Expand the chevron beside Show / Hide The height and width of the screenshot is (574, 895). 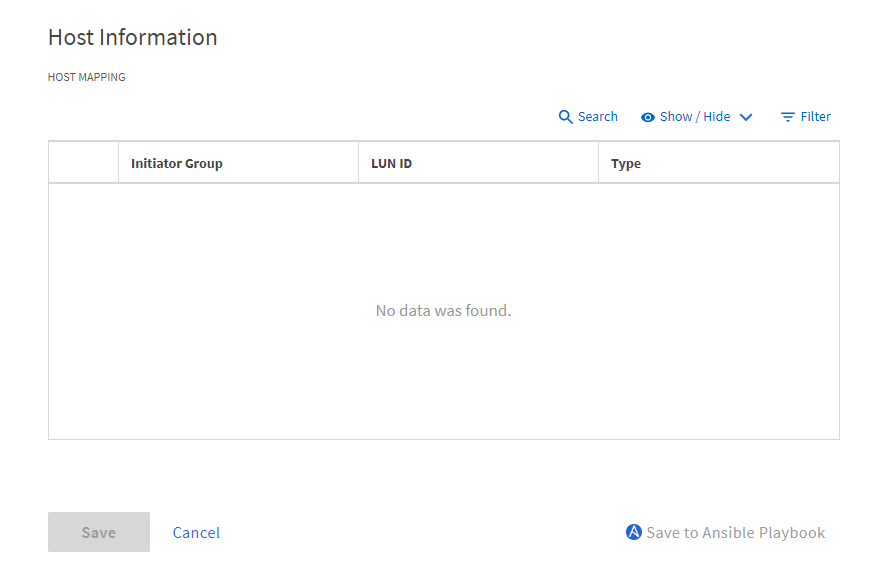click(746, 117)
